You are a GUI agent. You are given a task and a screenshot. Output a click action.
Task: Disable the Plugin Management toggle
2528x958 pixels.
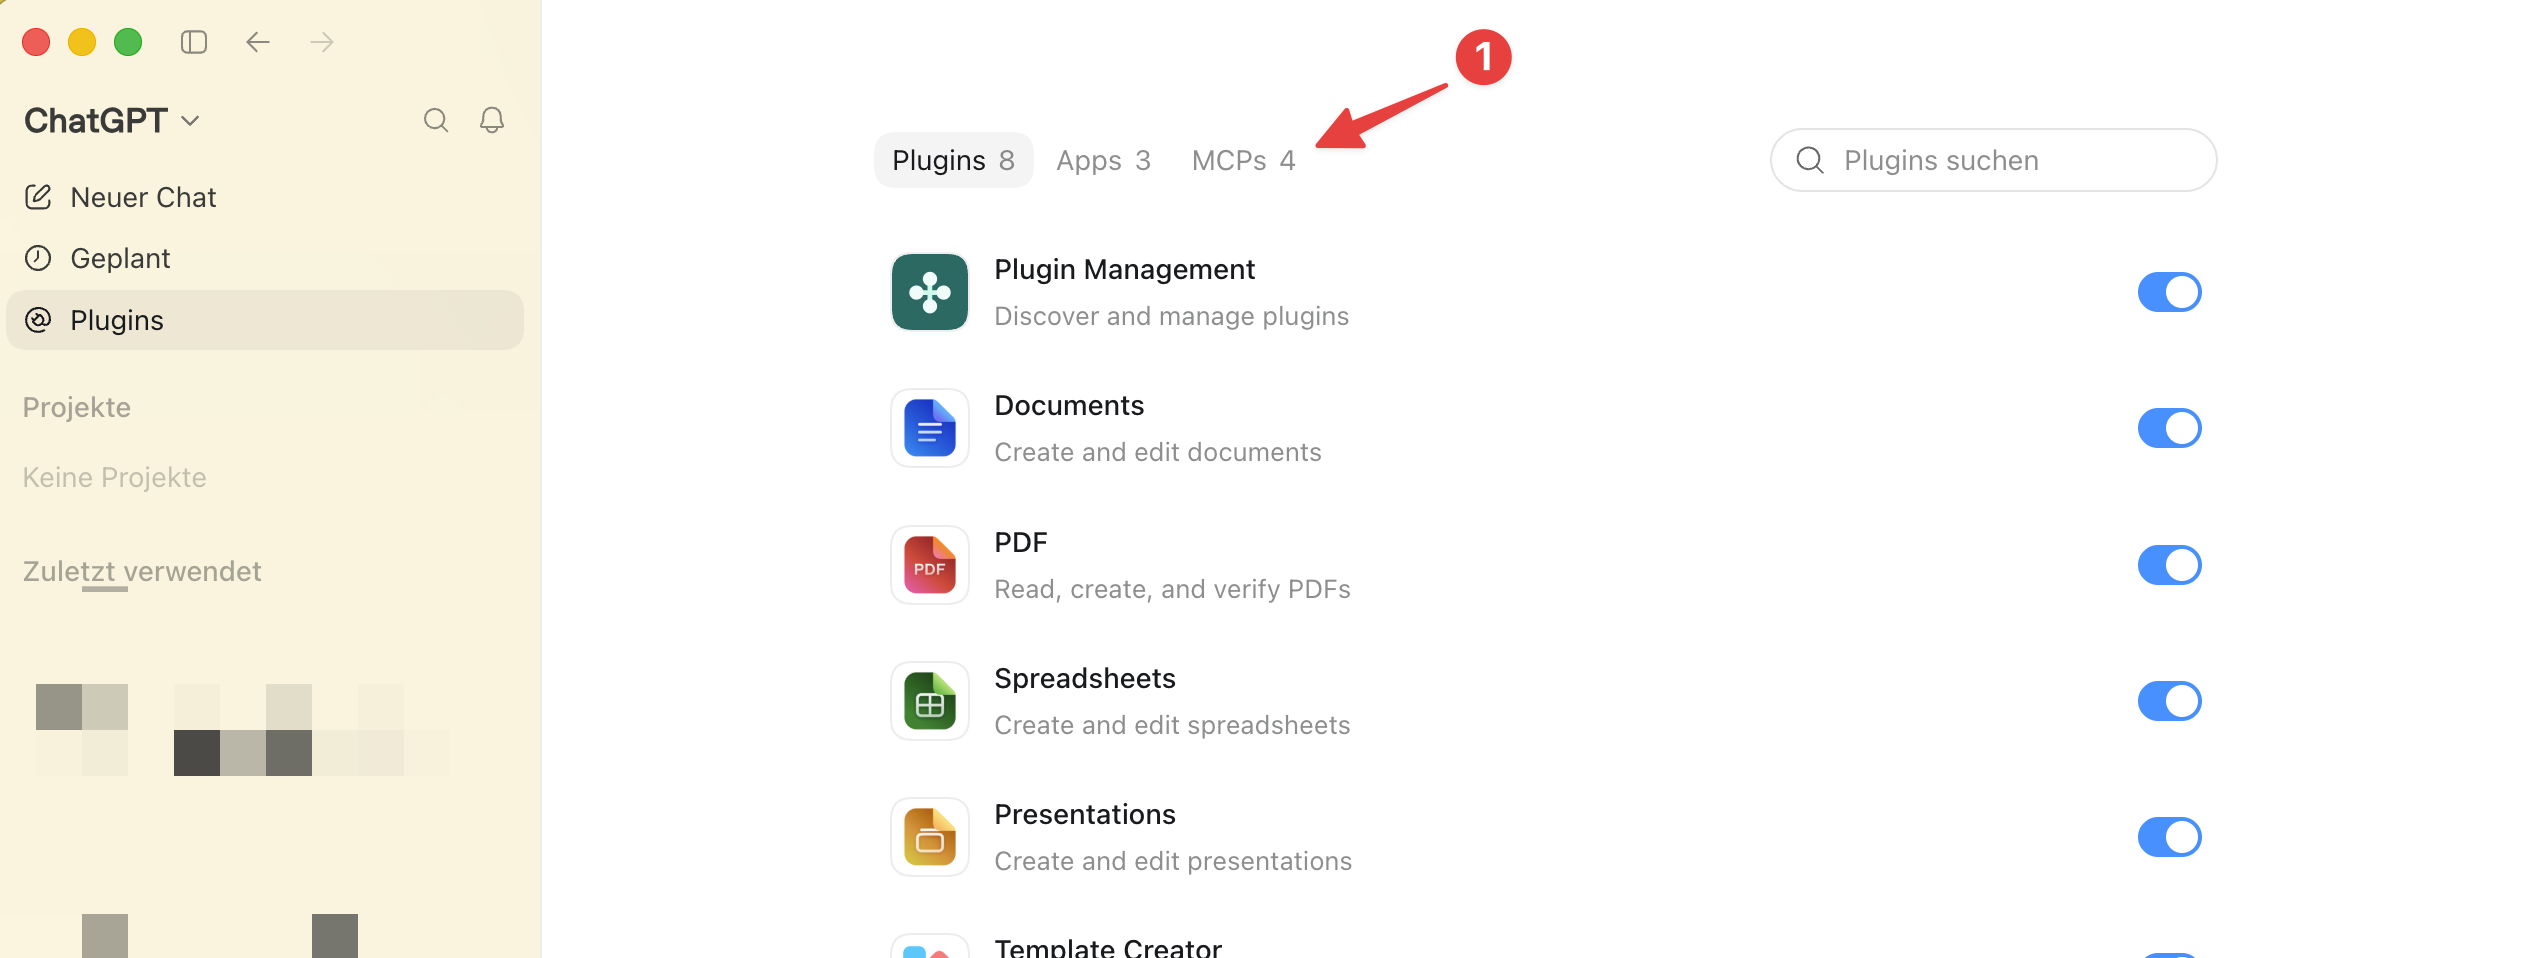[2170, 292]
